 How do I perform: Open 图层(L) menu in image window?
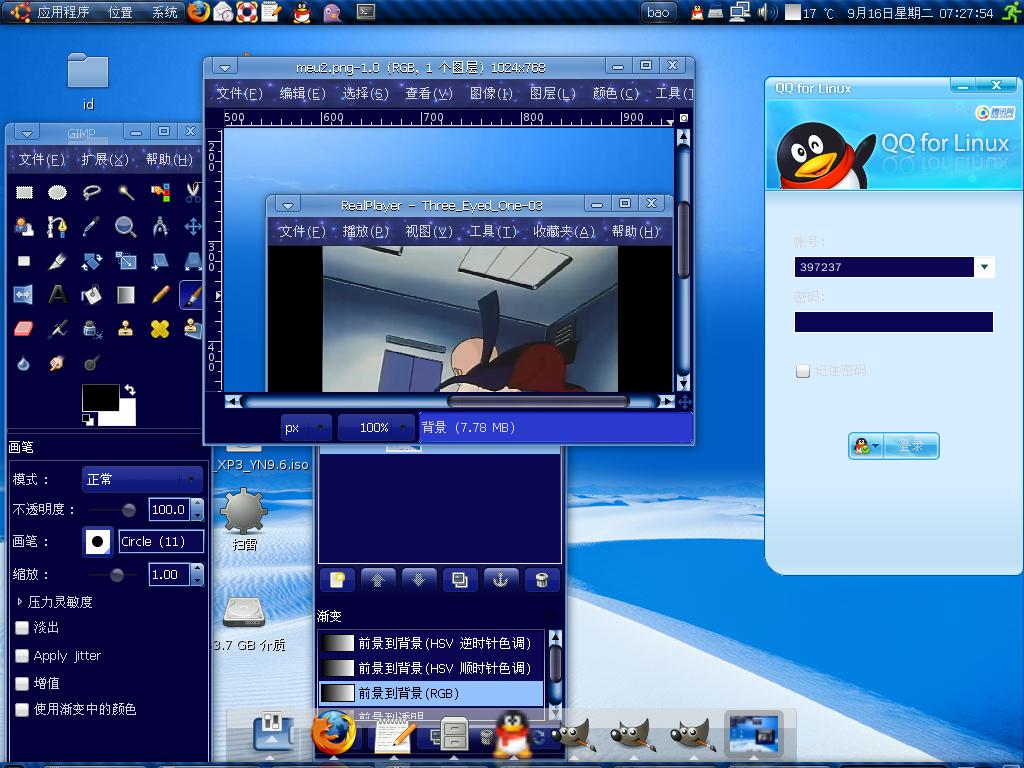(552, 93)
